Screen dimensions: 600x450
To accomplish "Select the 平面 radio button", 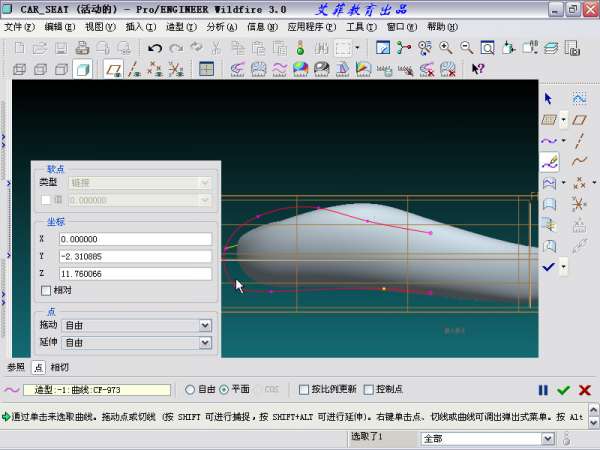I will (224, 390).
